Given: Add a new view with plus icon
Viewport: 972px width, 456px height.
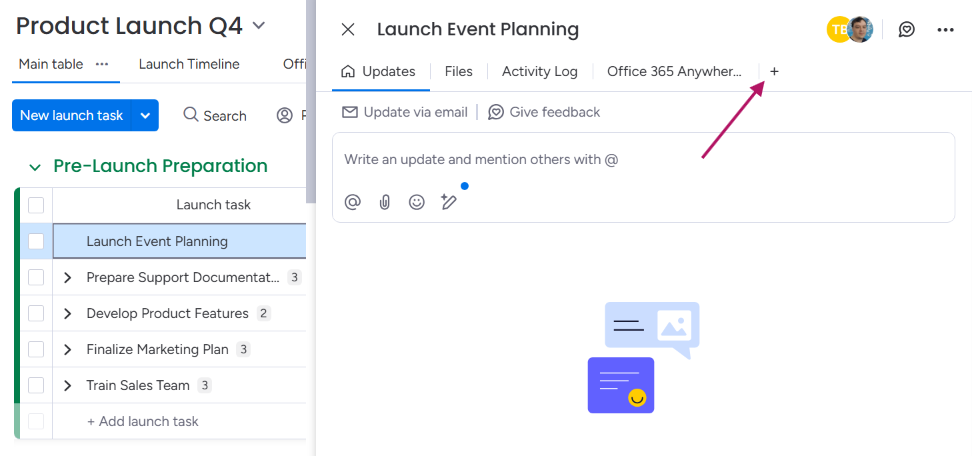Looking at the screenshot, I should click(x=774, y=72).
